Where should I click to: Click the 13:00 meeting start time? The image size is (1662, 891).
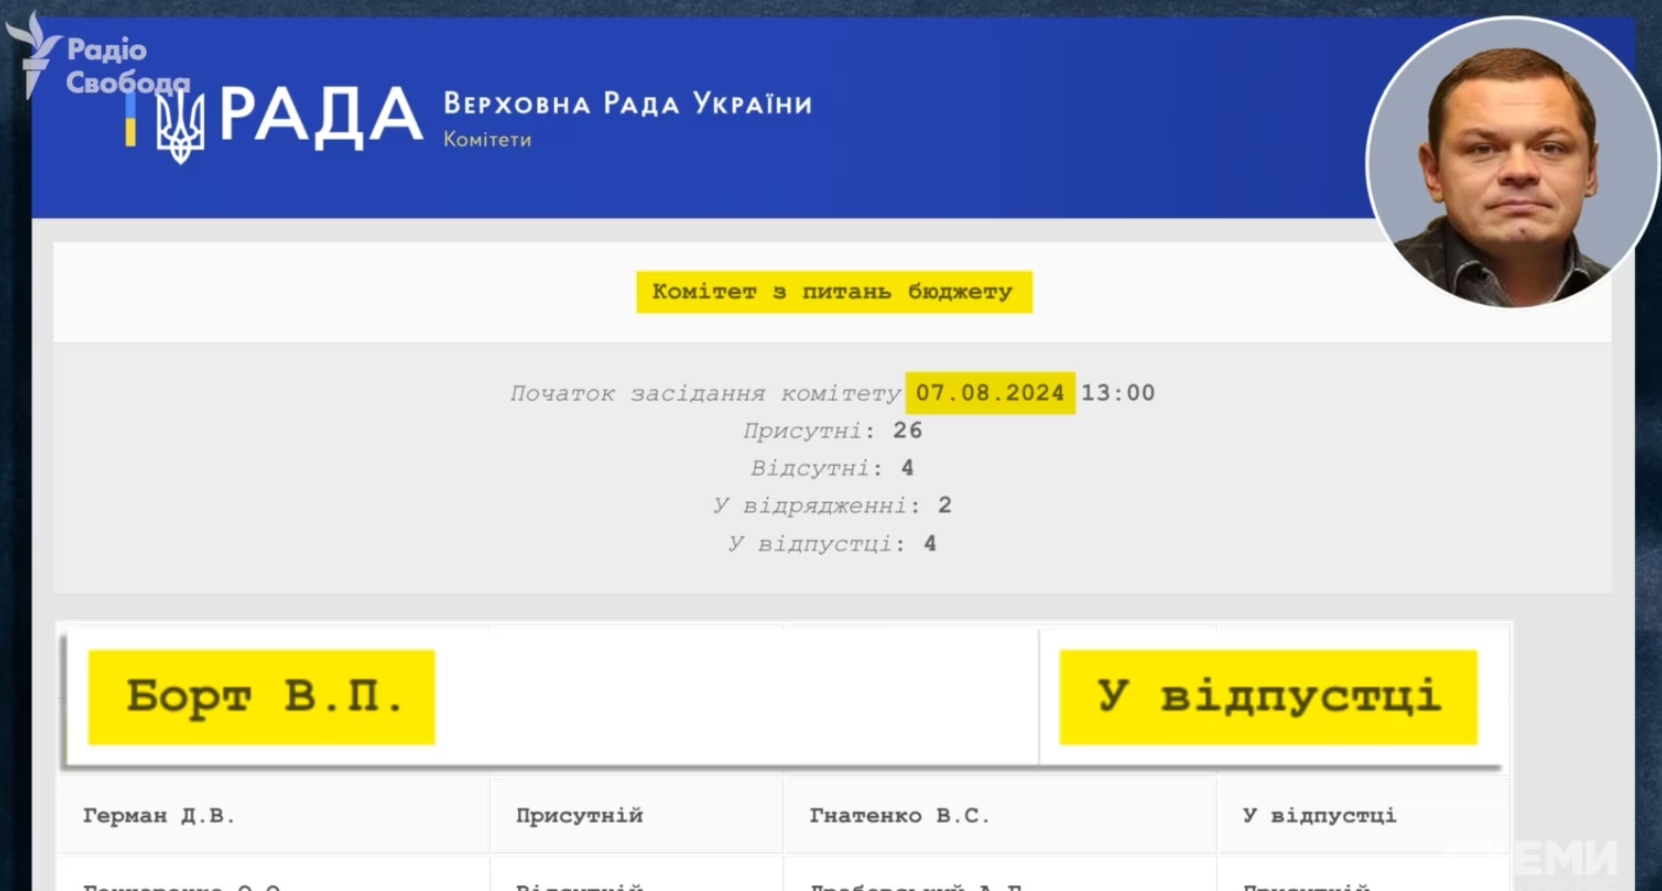[1118, 393]
